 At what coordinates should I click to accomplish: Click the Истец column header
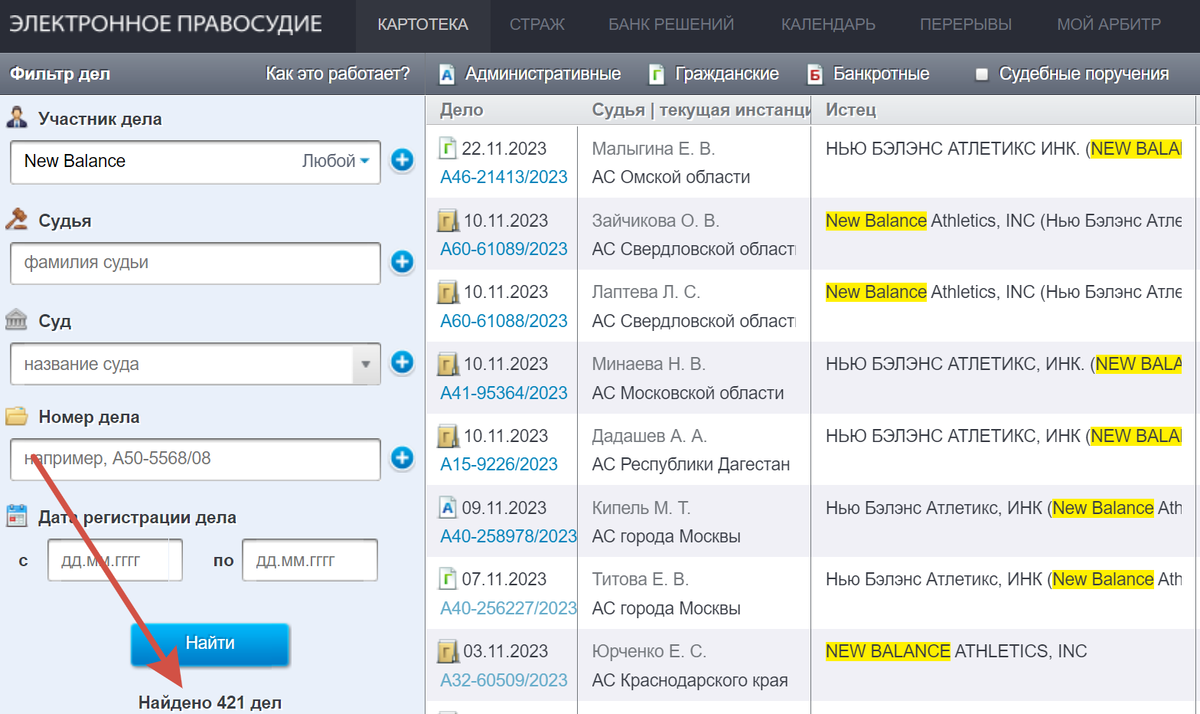(850, 110)
